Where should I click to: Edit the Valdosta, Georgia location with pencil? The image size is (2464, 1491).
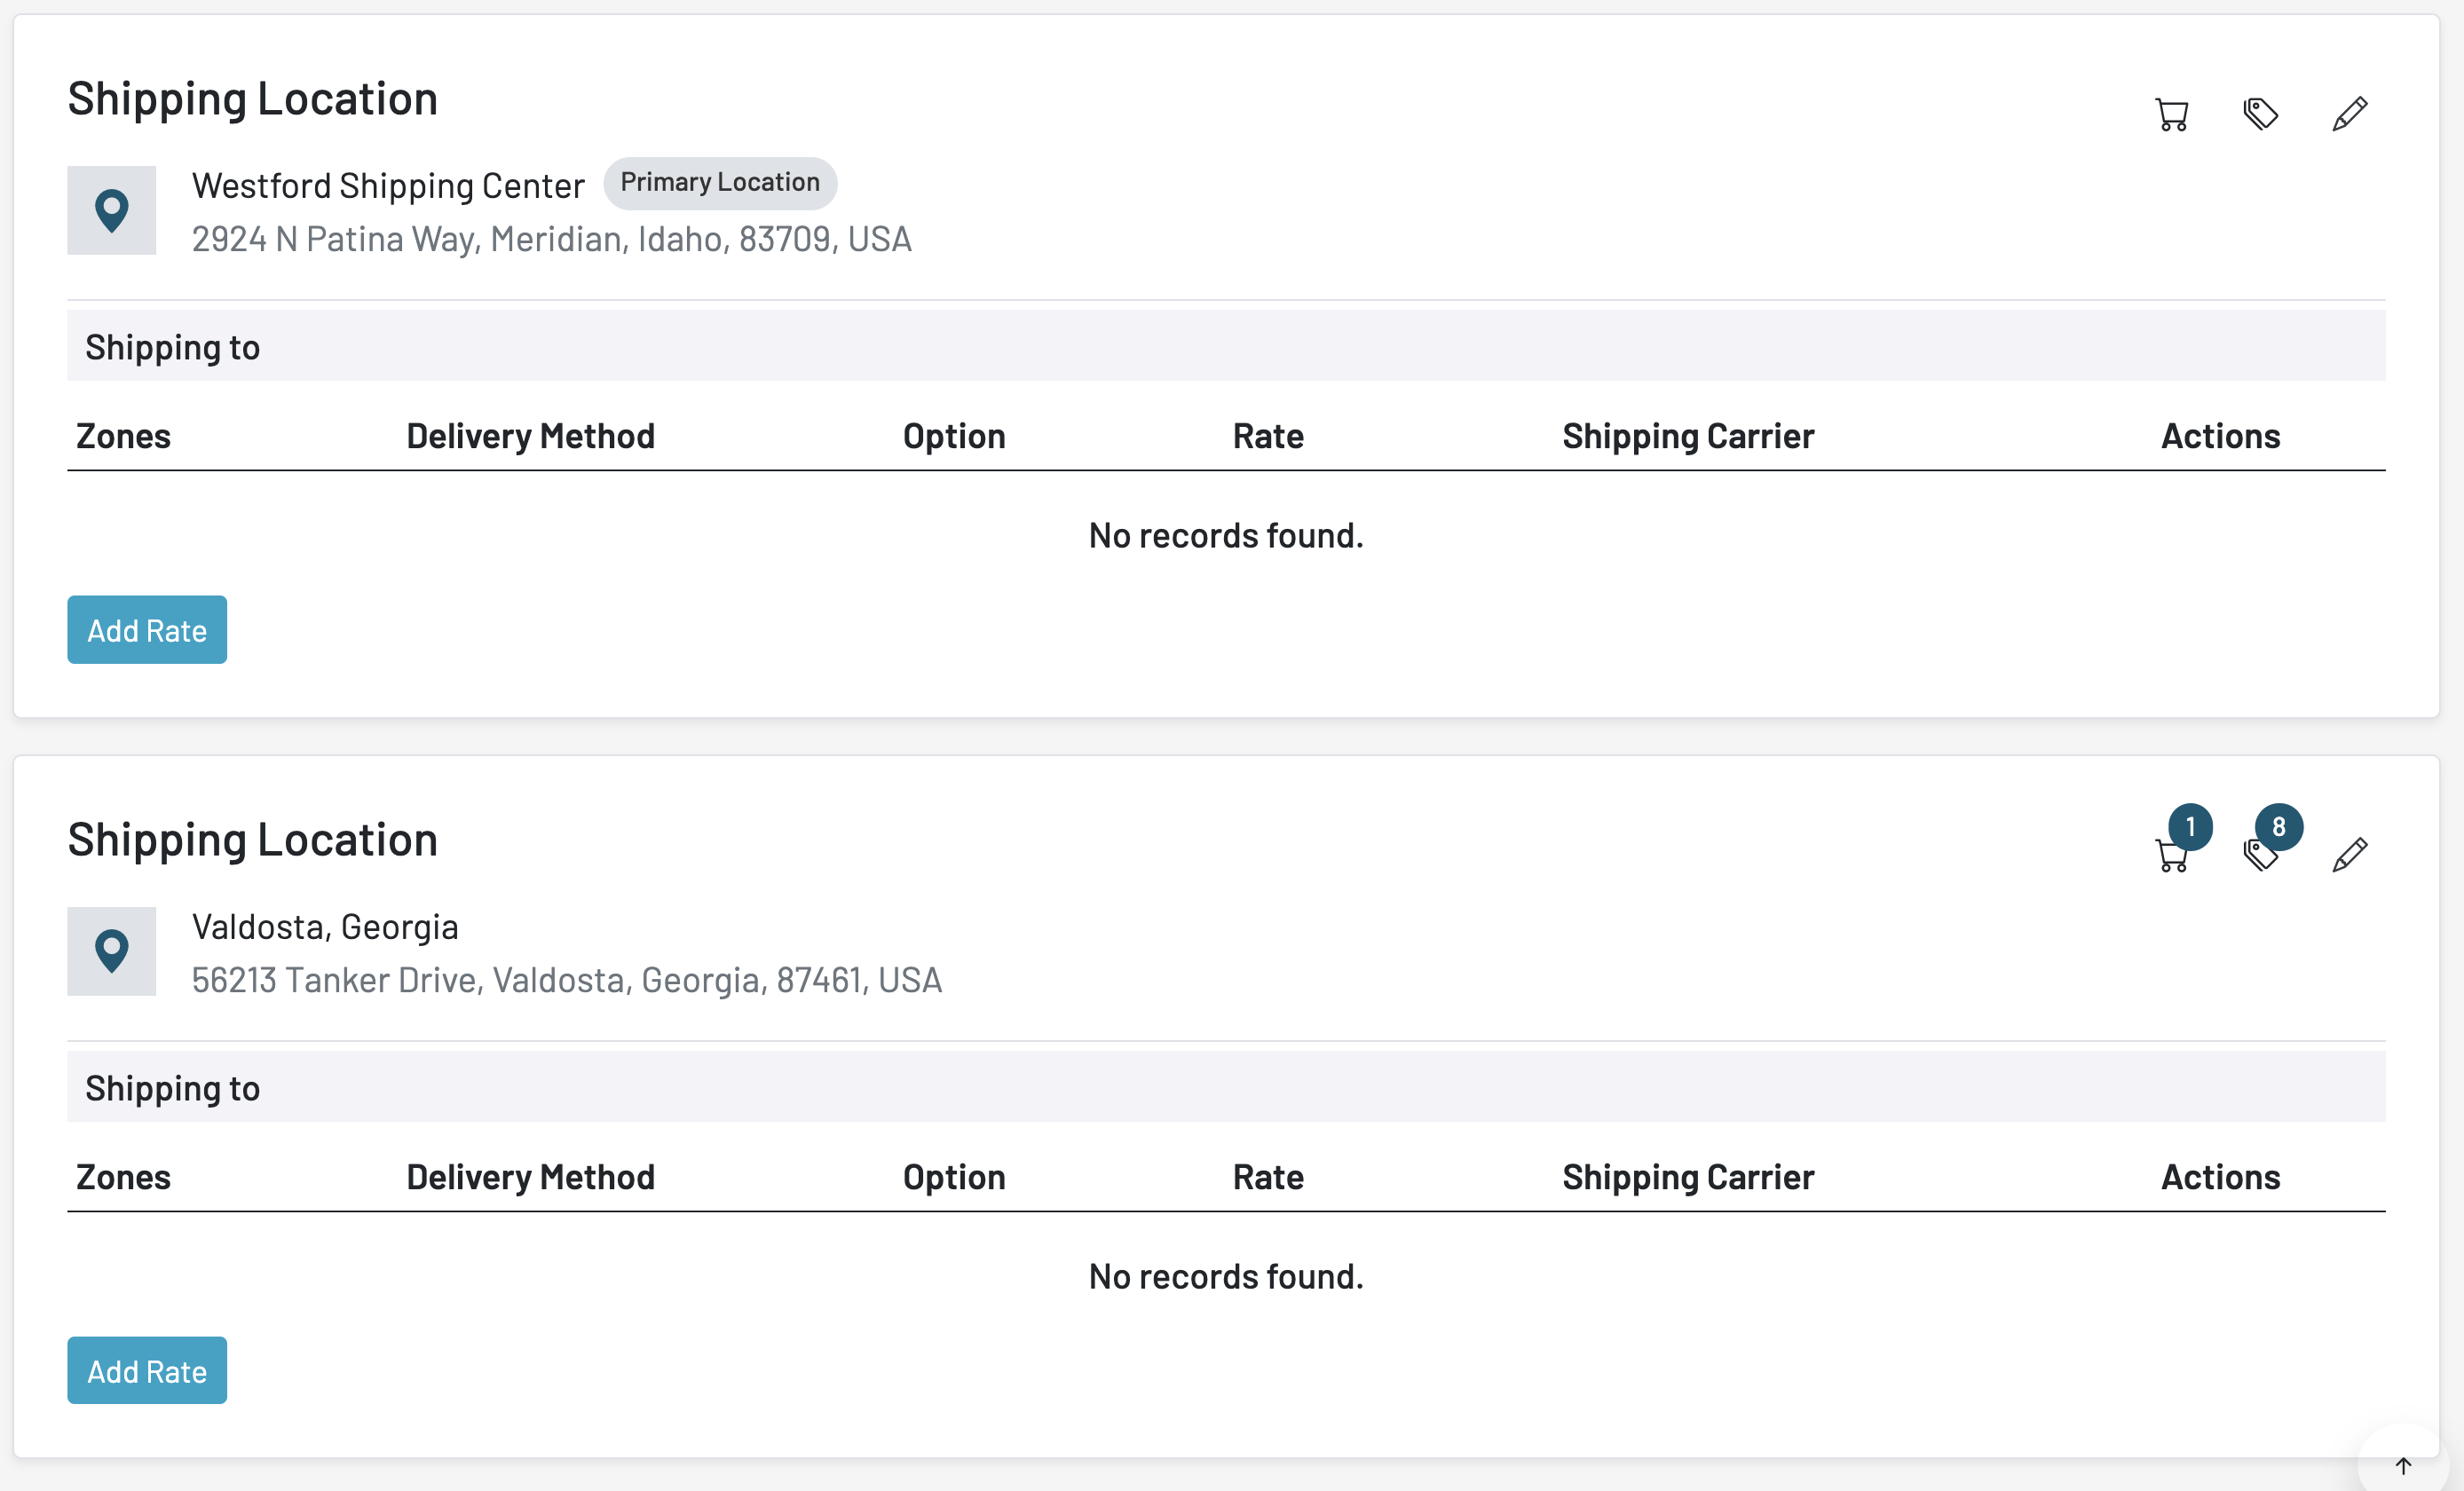click(x=2349, y=855)
